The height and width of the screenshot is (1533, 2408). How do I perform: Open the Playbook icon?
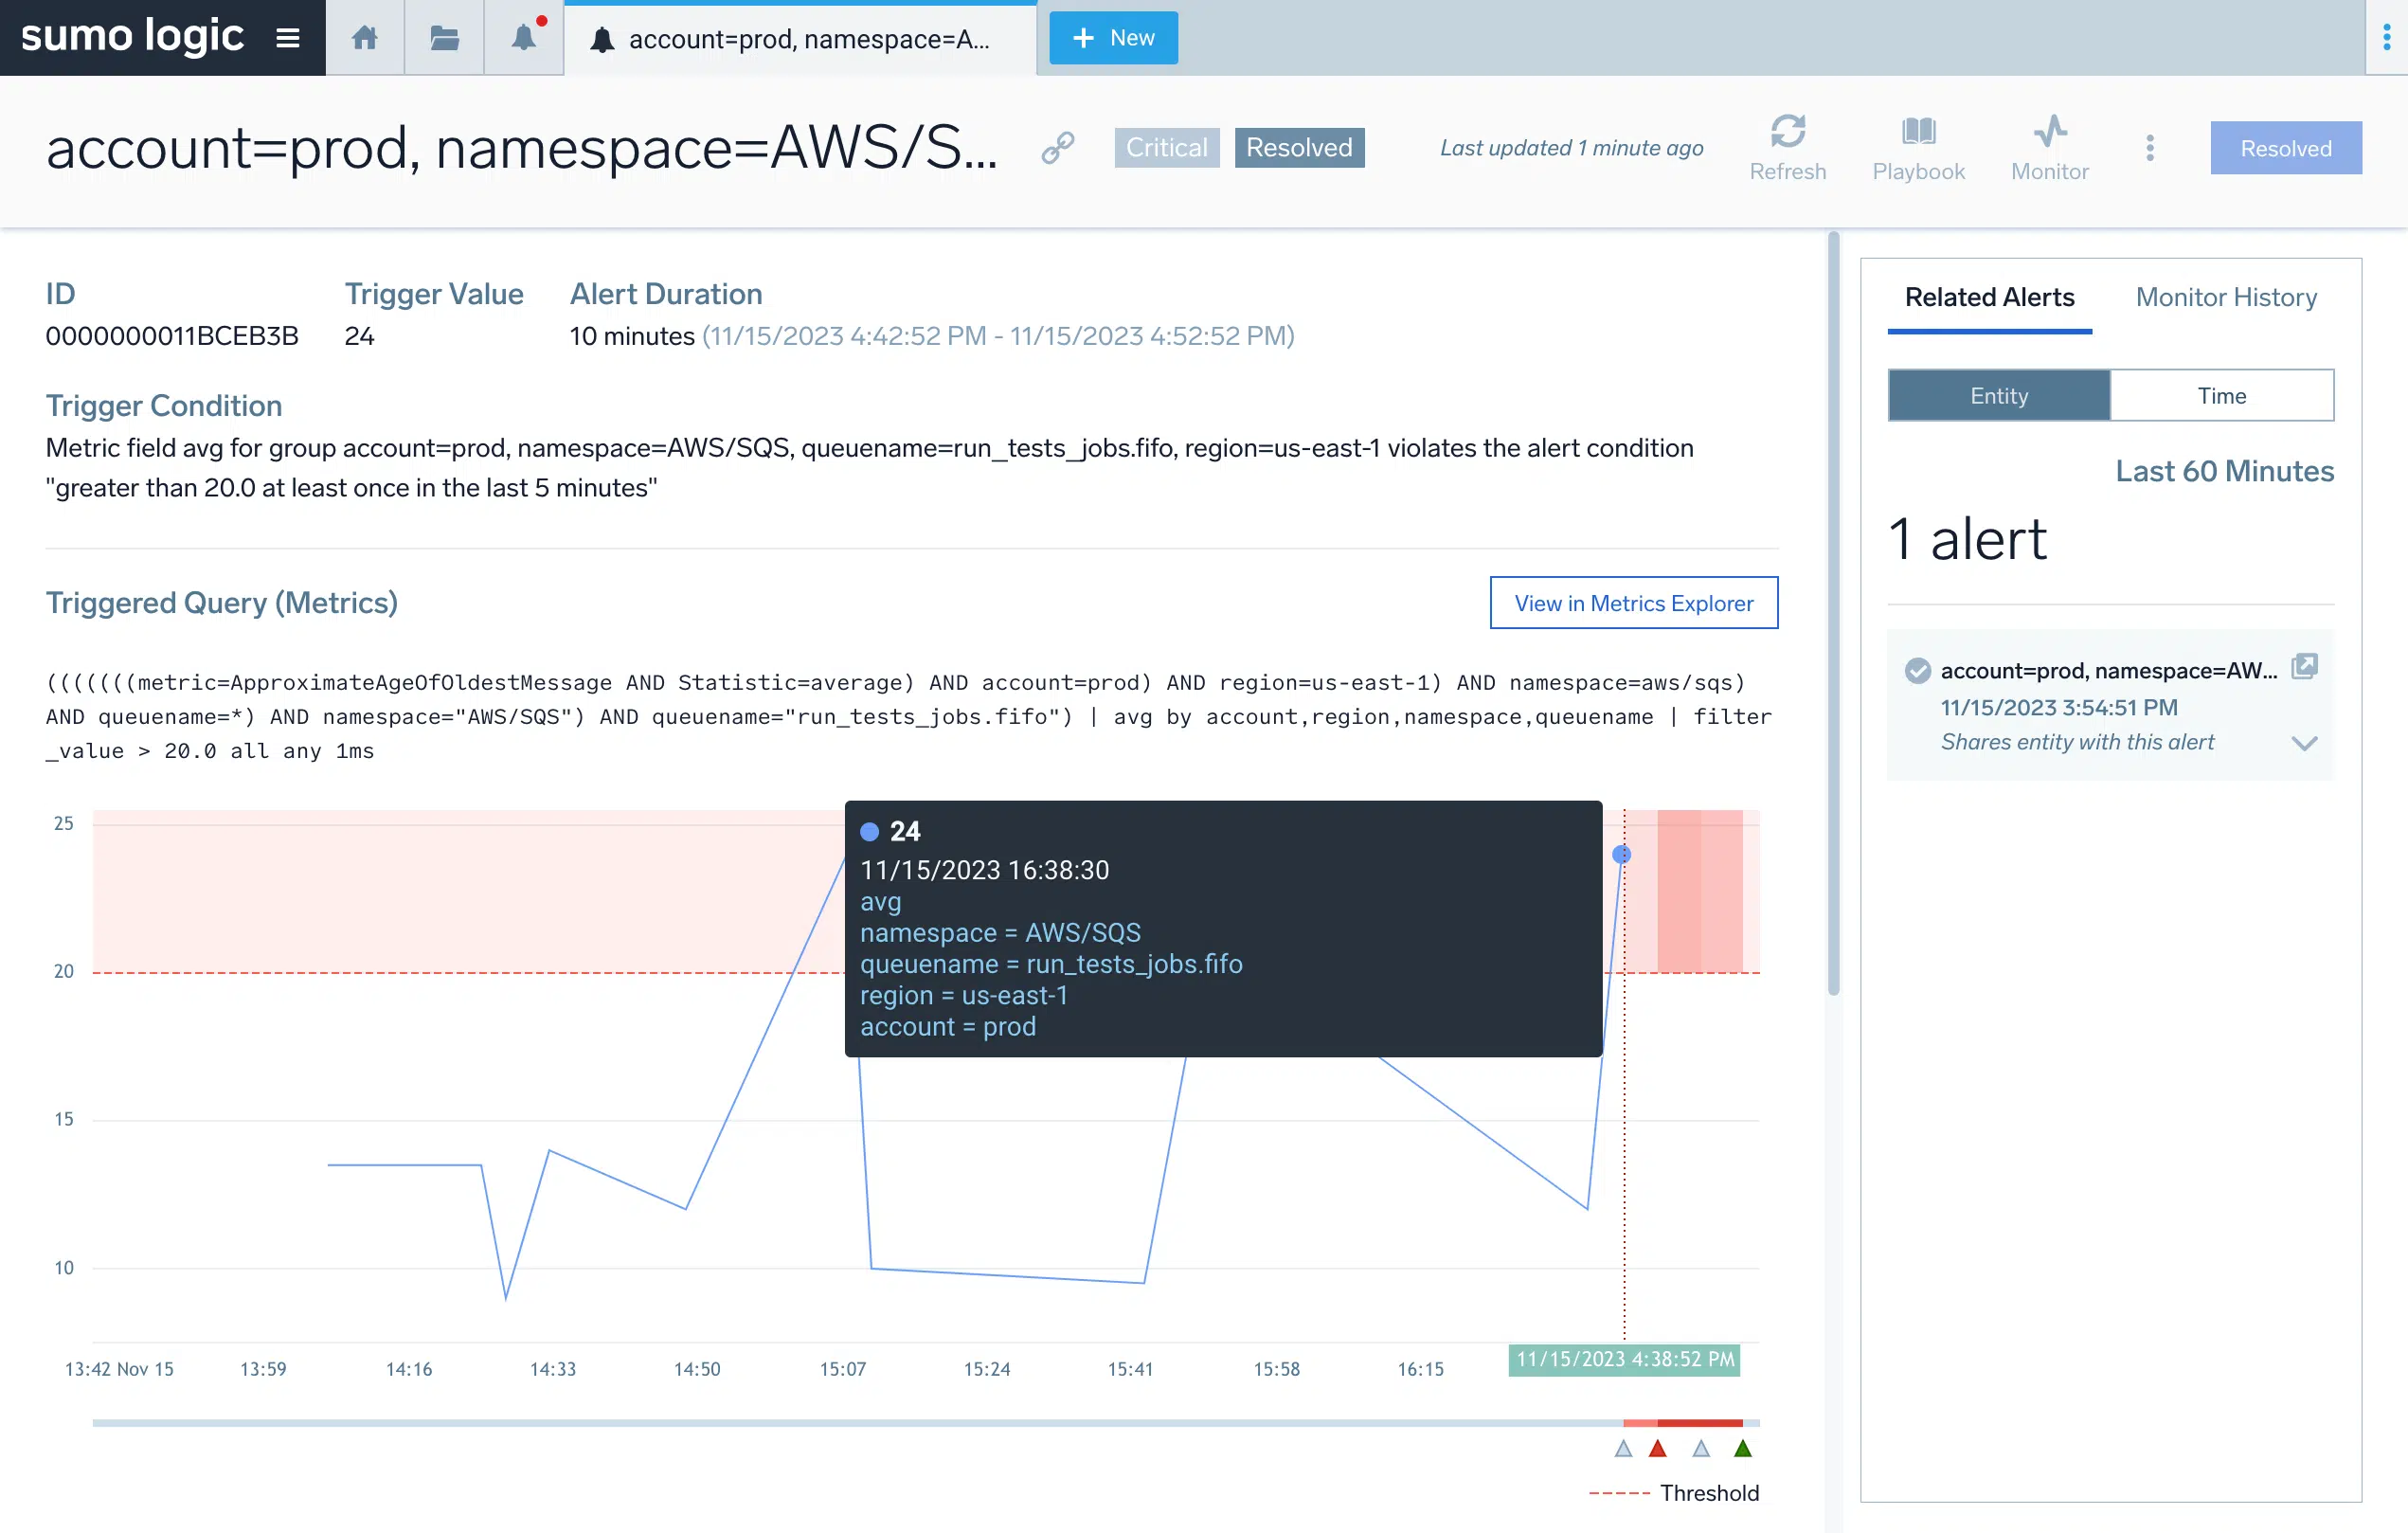(x=1917, y=132)
